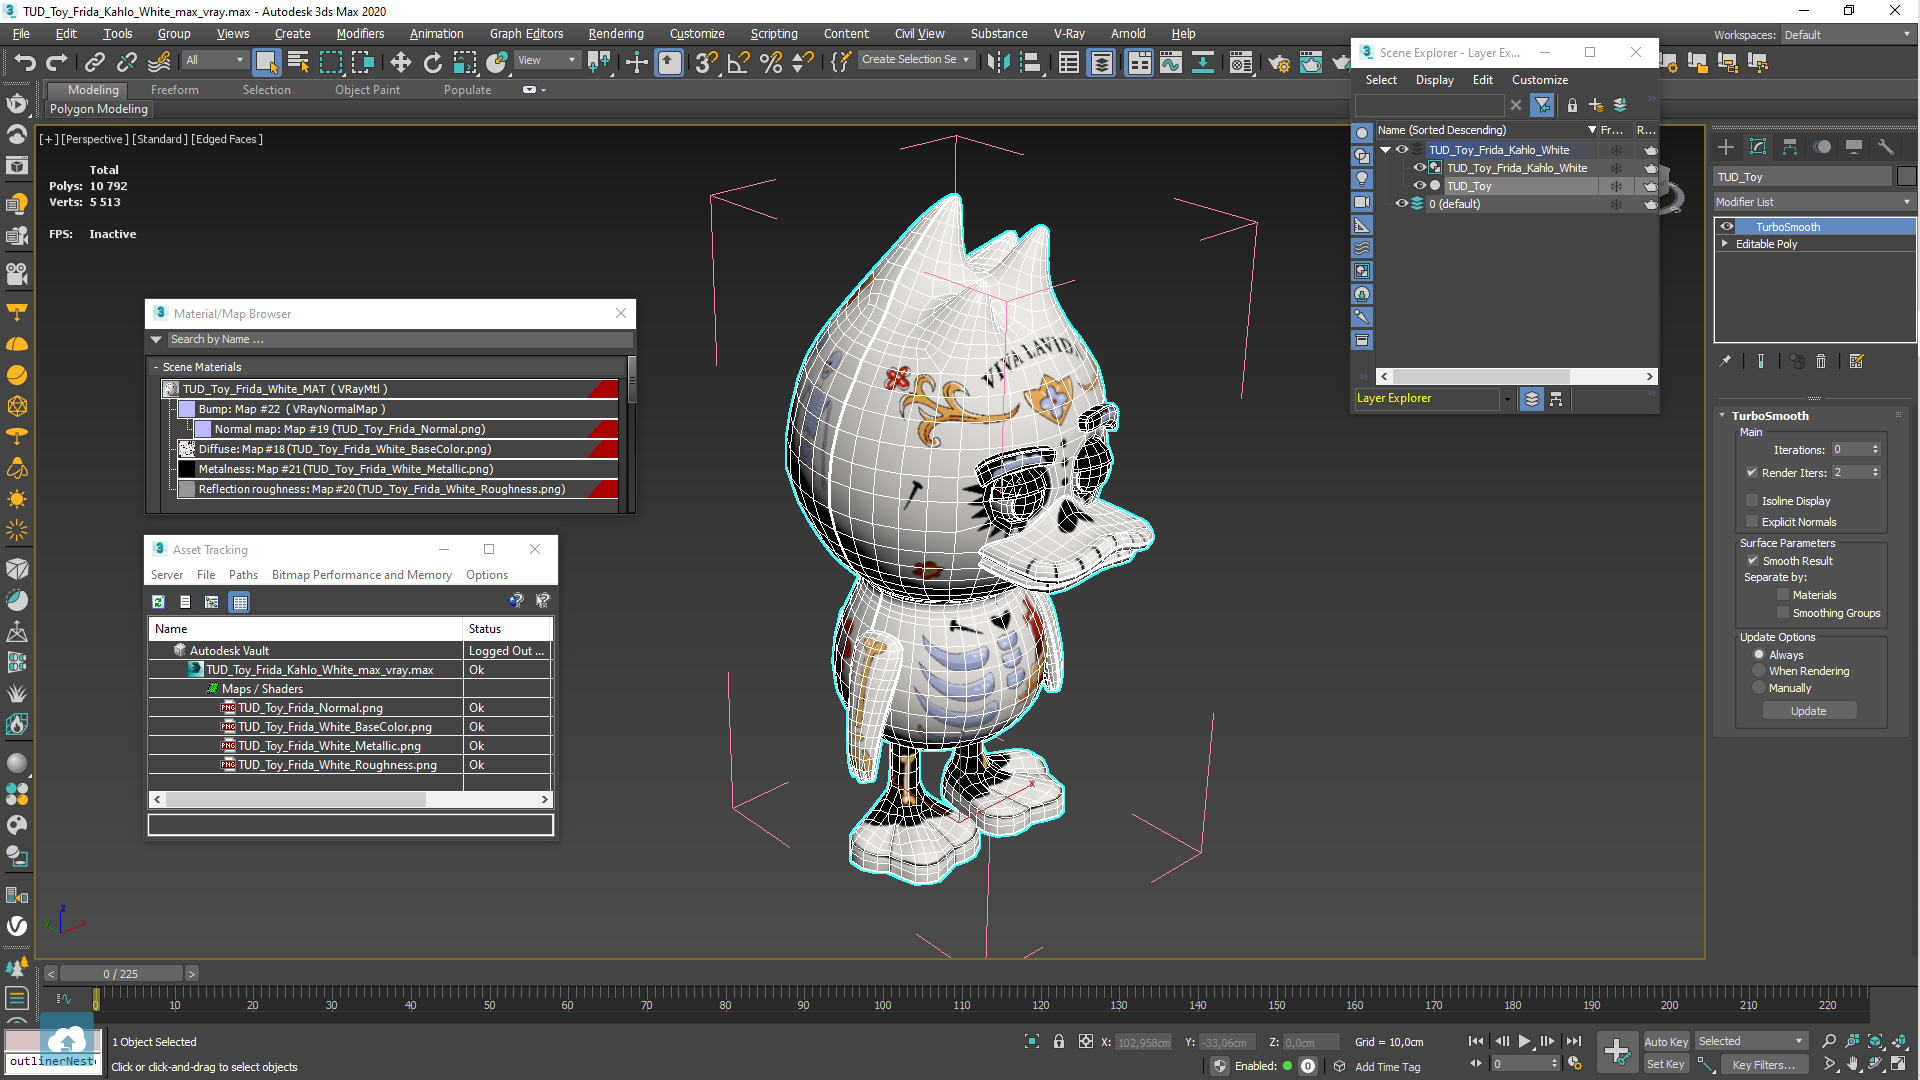The image size is (1920, 1080).
Task: Toggle the Smooth Result checkbox
Action: [1753, 561]
